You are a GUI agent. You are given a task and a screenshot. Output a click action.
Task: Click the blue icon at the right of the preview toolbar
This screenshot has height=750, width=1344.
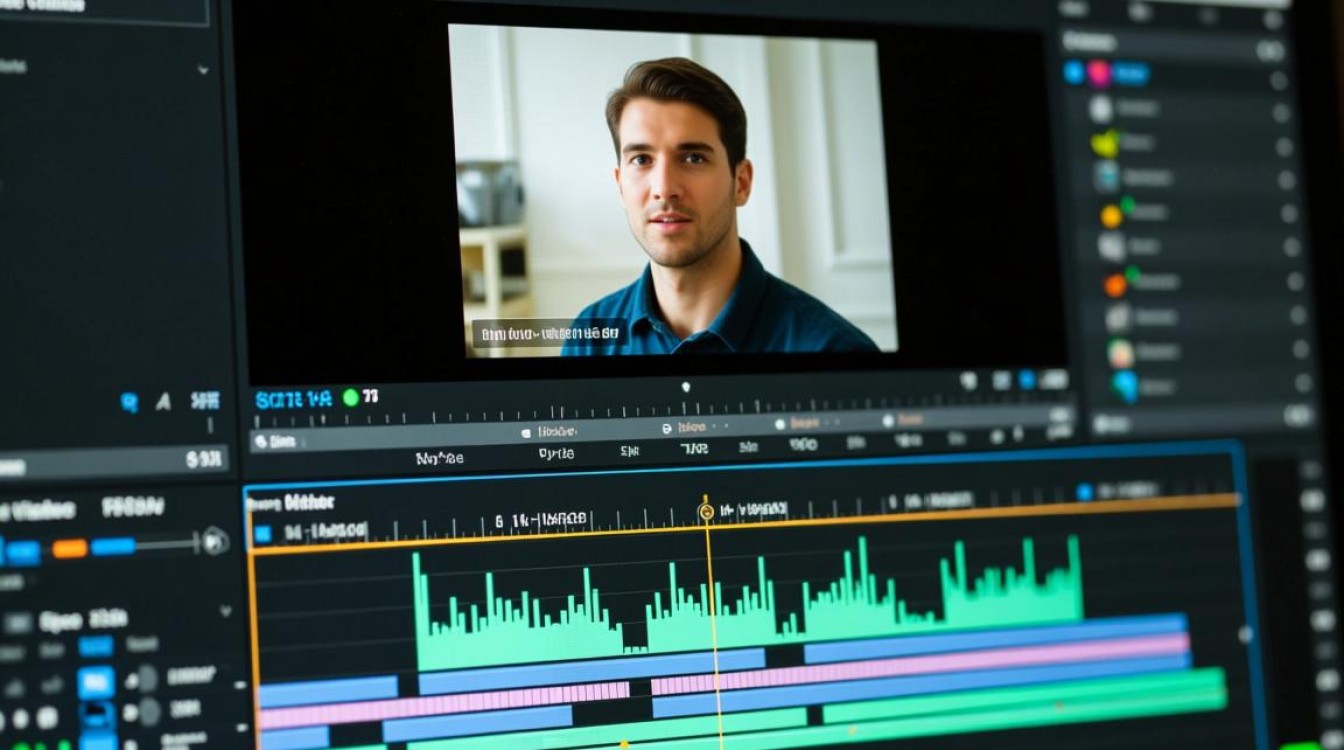point(1027,380)
